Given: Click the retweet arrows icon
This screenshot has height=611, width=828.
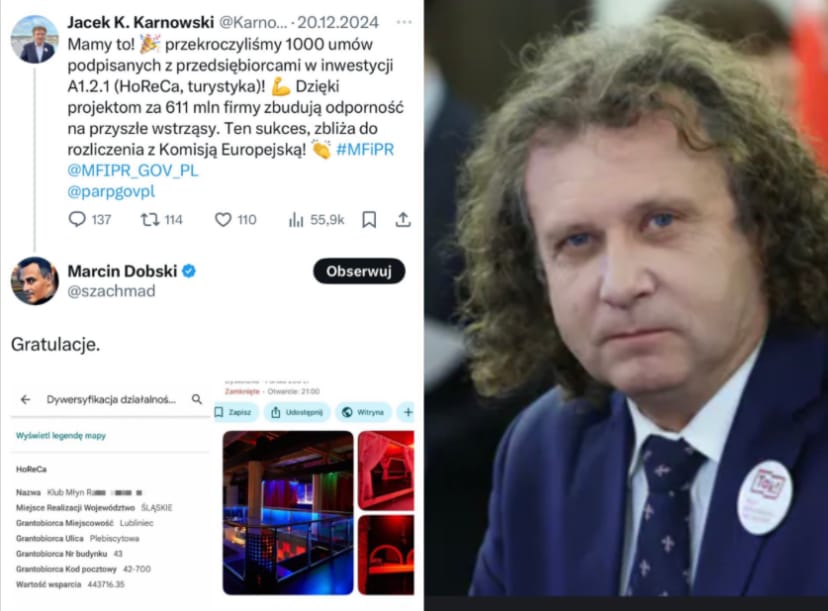Looking at the screenshot, I should tap(150, 219).
